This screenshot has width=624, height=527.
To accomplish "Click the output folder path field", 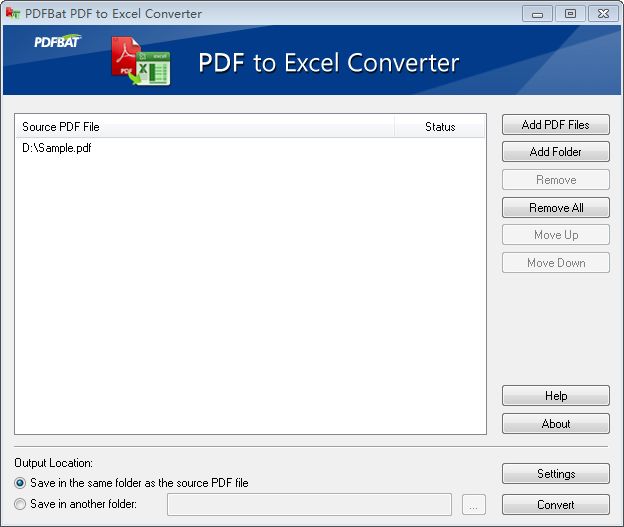I will (309, 504).
